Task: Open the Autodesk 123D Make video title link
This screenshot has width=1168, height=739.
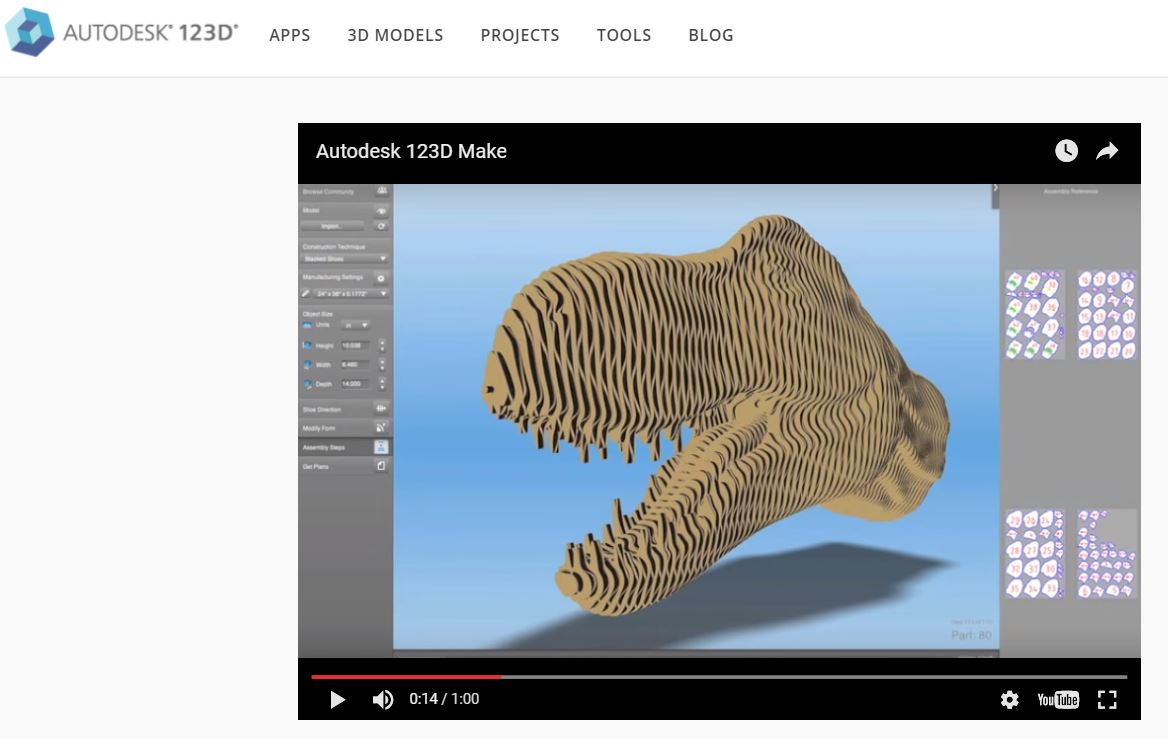Action: click(411, 151)
